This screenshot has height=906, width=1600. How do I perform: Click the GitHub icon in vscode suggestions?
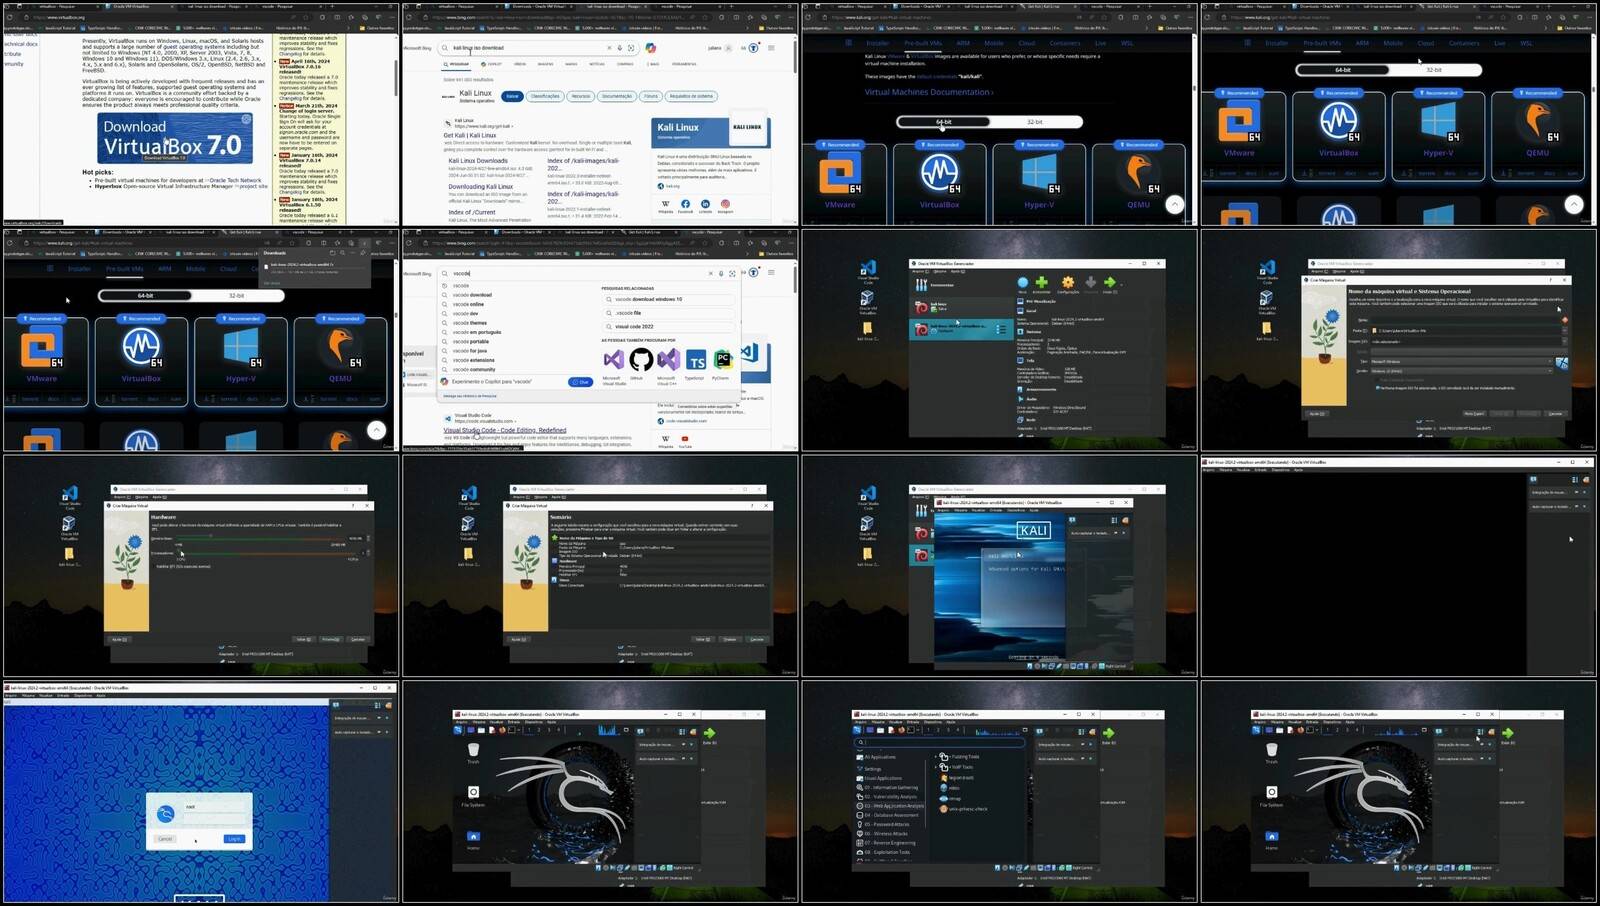[x=641, y=360]
